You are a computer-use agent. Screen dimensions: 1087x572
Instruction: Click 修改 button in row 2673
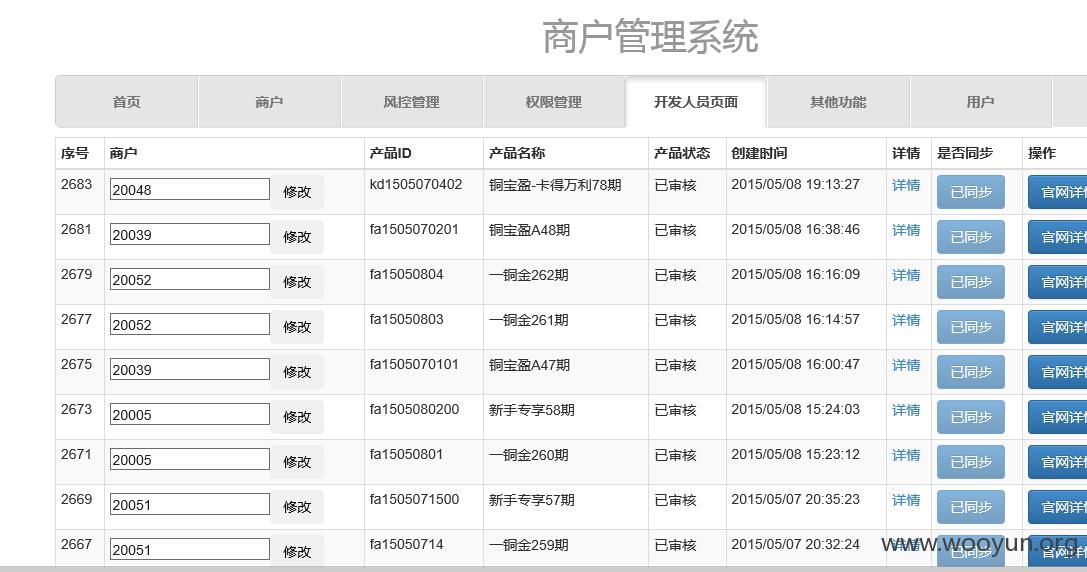point(297,417)
